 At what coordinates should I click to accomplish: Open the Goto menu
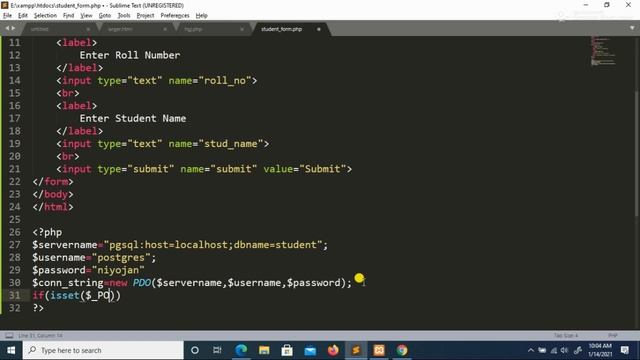point(104,16)
